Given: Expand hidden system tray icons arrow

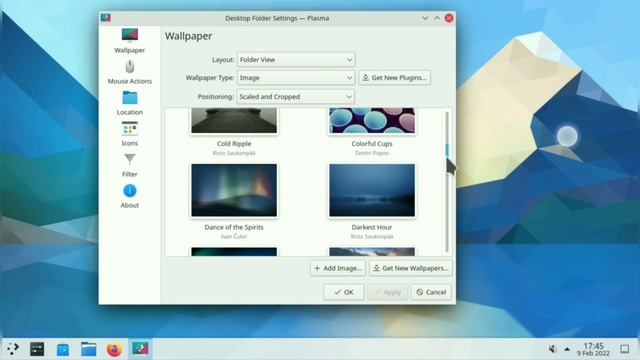Looking at the screenshot, I should (x=567, y=349).
